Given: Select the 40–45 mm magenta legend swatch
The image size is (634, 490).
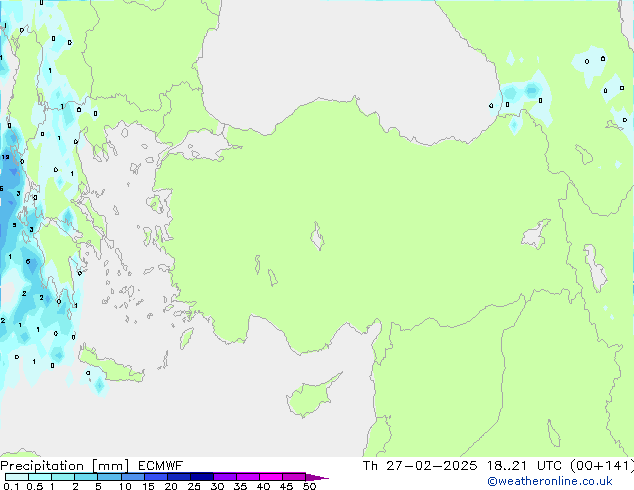Looking at the screenshot, I should click(271, 477).
